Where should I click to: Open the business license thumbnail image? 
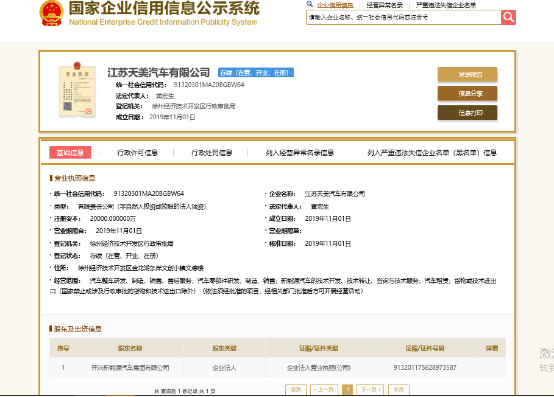coord(77,90)
